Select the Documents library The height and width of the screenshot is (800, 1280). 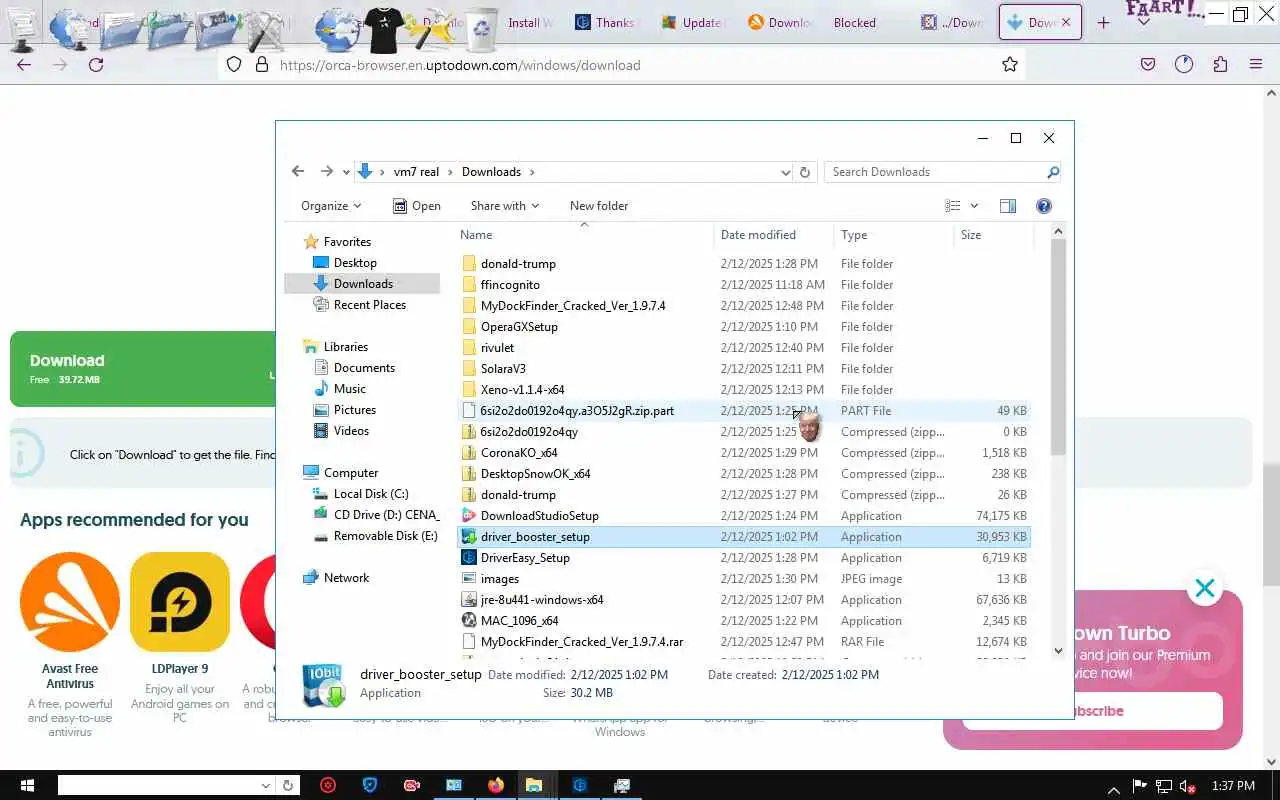point(364,368)
